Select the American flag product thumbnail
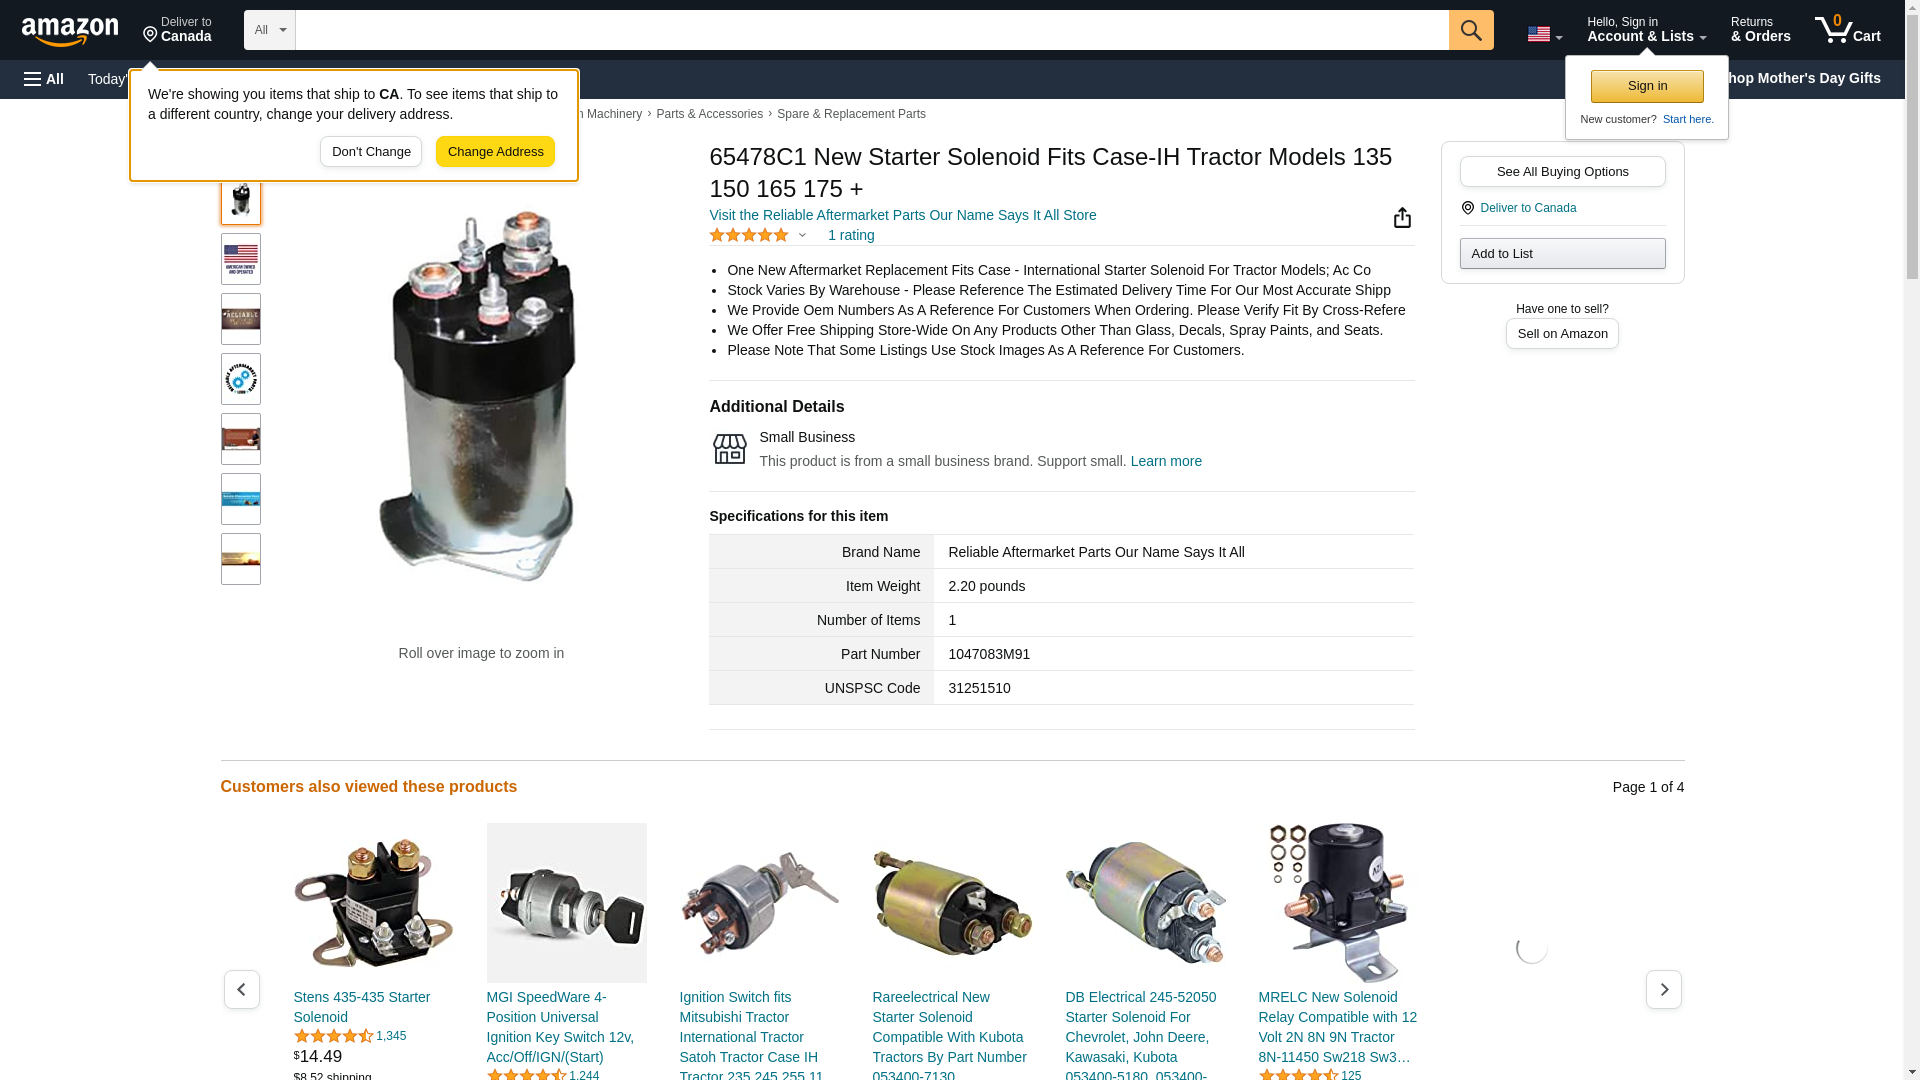 [x=240, y=259]
